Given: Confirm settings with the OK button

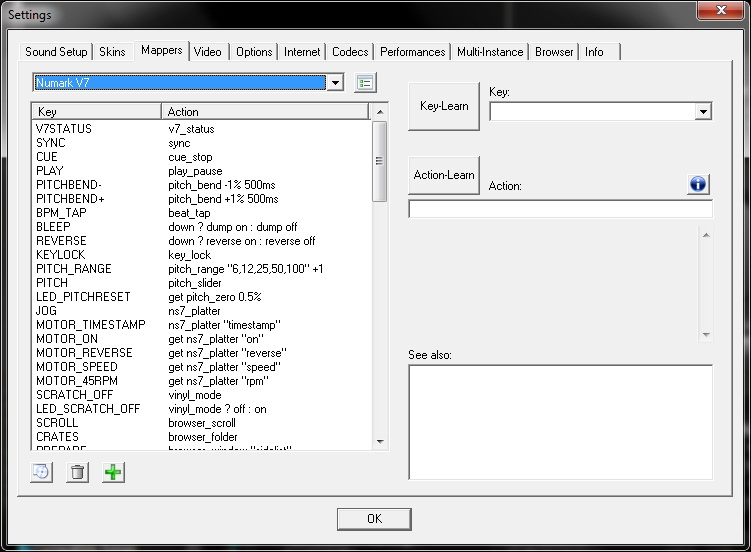Looking at the screenshot, I should tap(374, 519).
